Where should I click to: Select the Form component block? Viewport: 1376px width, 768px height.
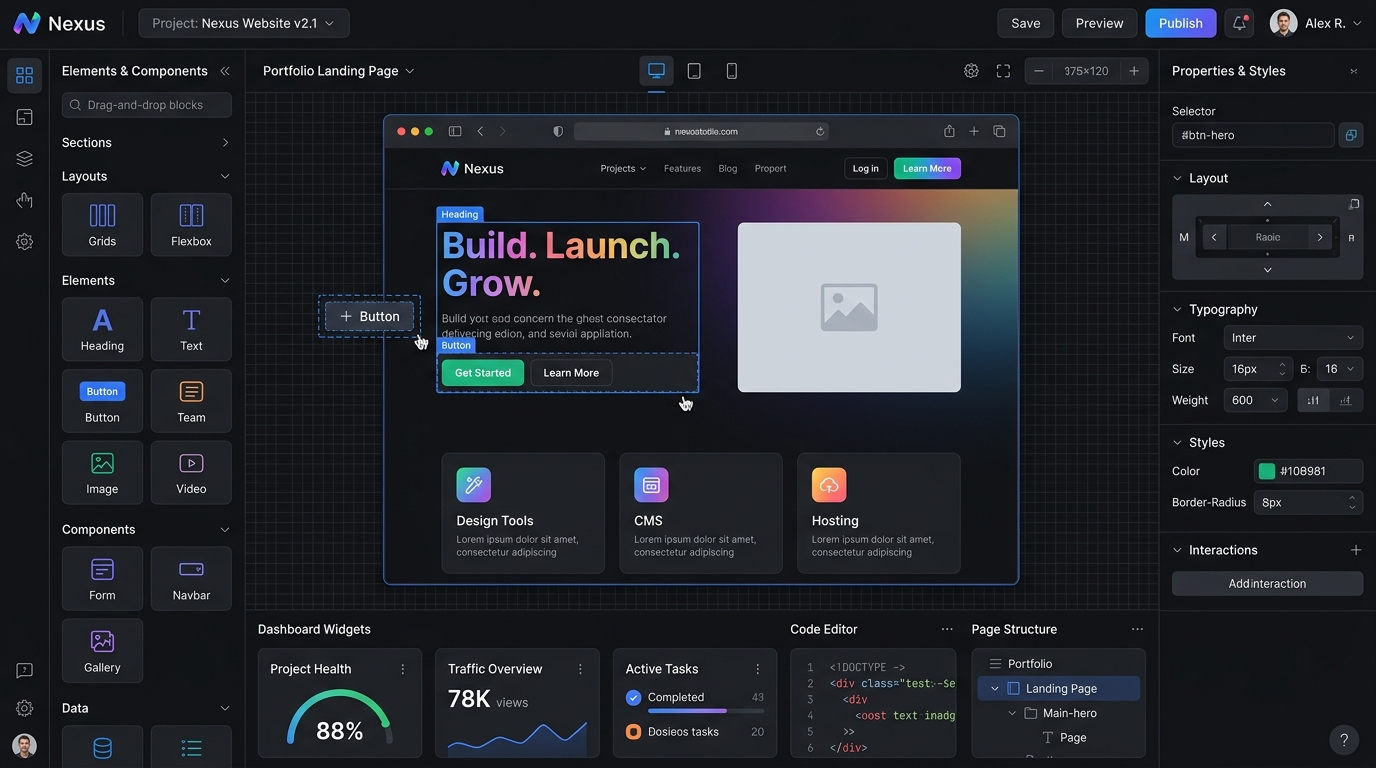pyautogui.click(x=102, y=579)
